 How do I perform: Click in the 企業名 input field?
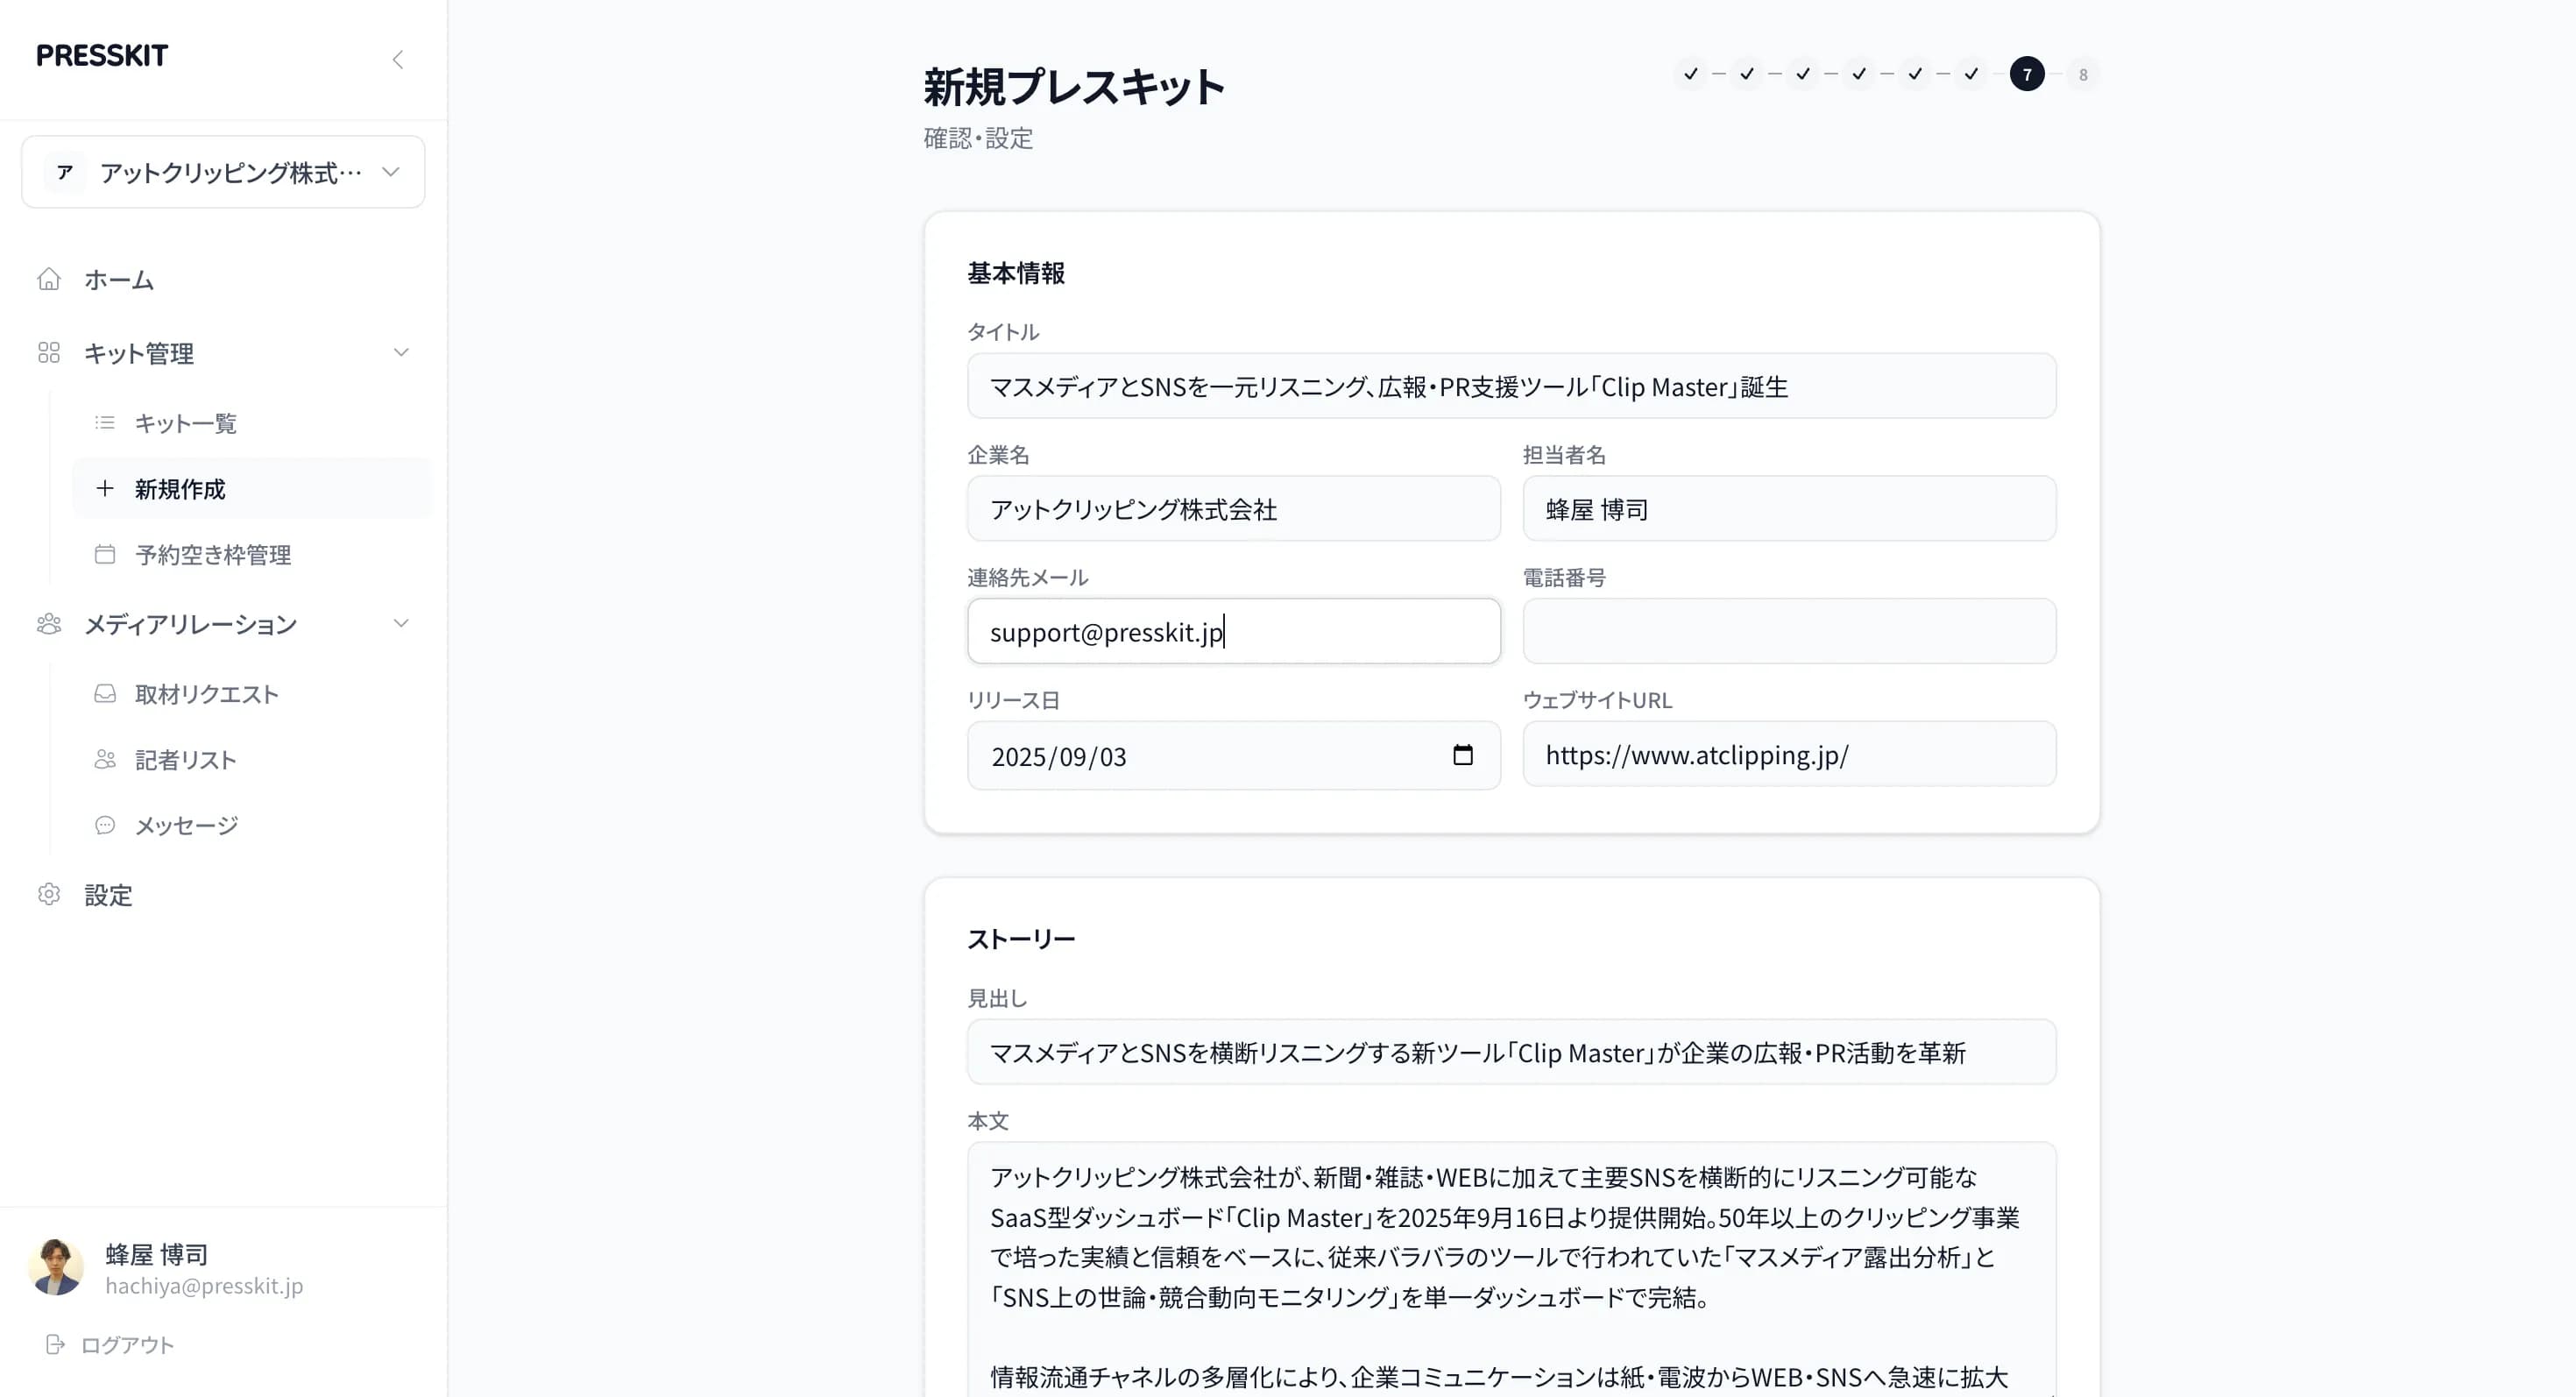[1233, 509]
